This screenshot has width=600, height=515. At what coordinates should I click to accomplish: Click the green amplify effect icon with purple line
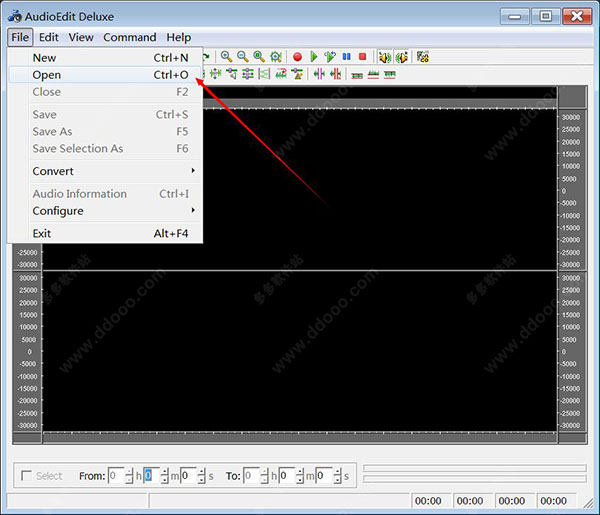tap(215, 73)
